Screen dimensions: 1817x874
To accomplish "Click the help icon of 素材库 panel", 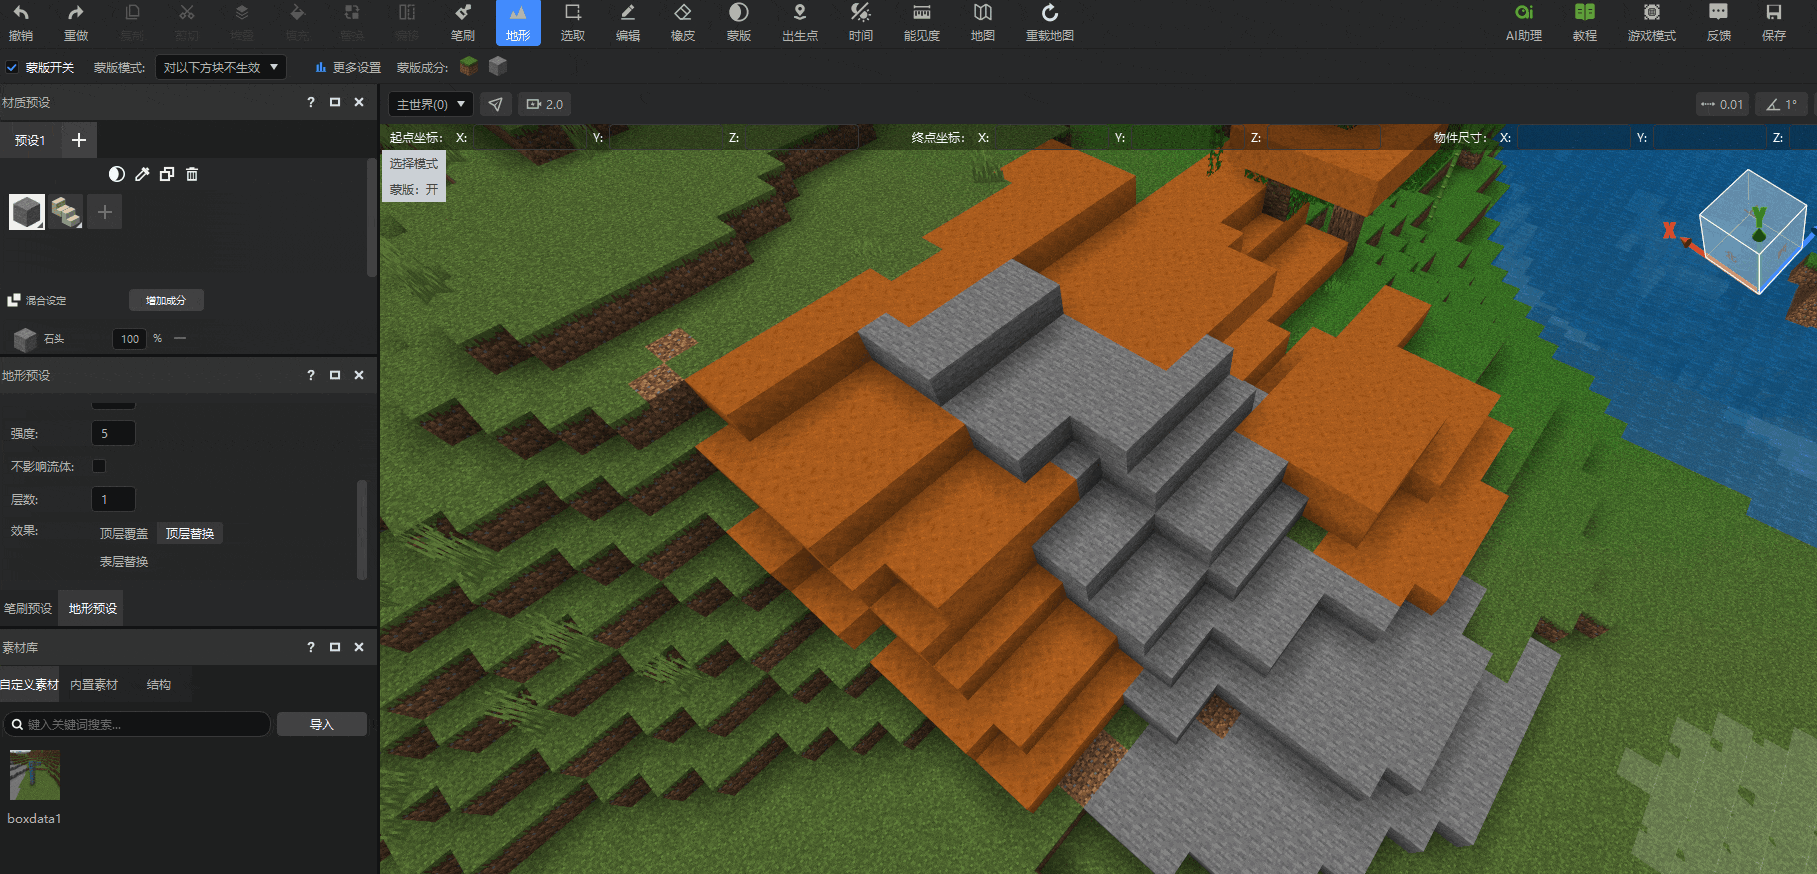I will pyautogui.click(x=311, y=647).
